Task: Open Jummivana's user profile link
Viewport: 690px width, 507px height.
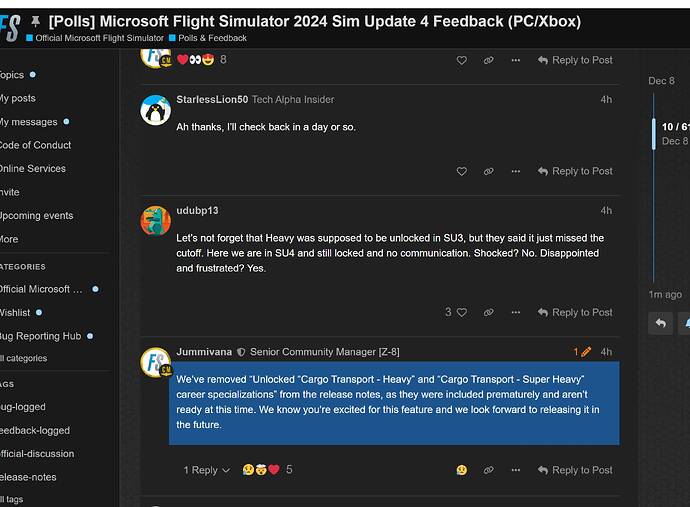Action: click(203, 352)
